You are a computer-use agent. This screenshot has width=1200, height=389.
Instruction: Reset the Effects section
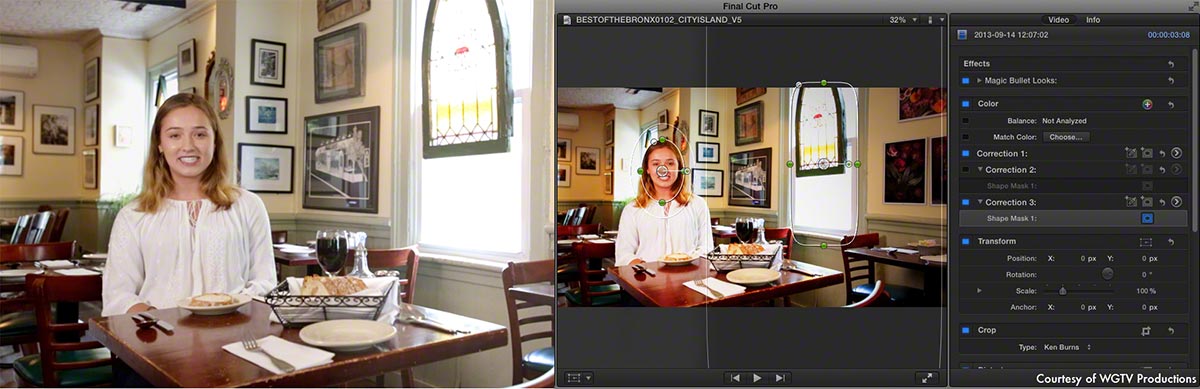pos(1171,64)
